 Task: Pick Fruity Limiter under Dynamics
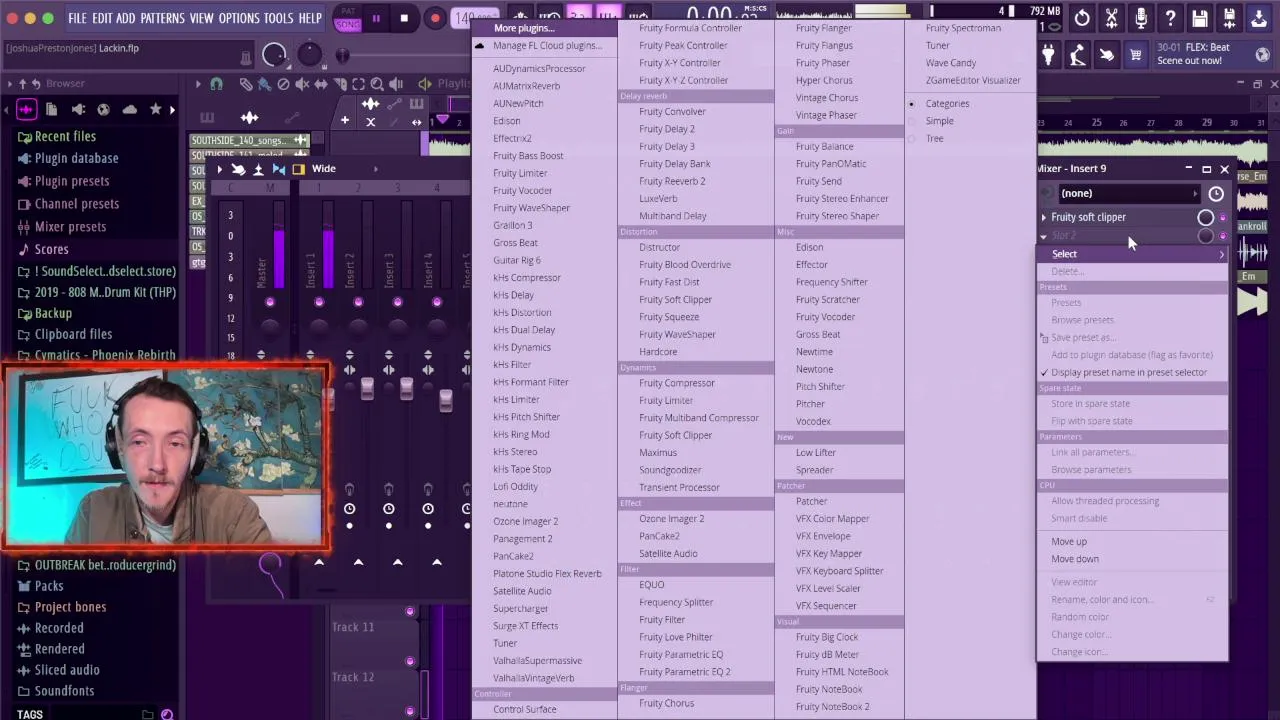(x=666, y=400)
